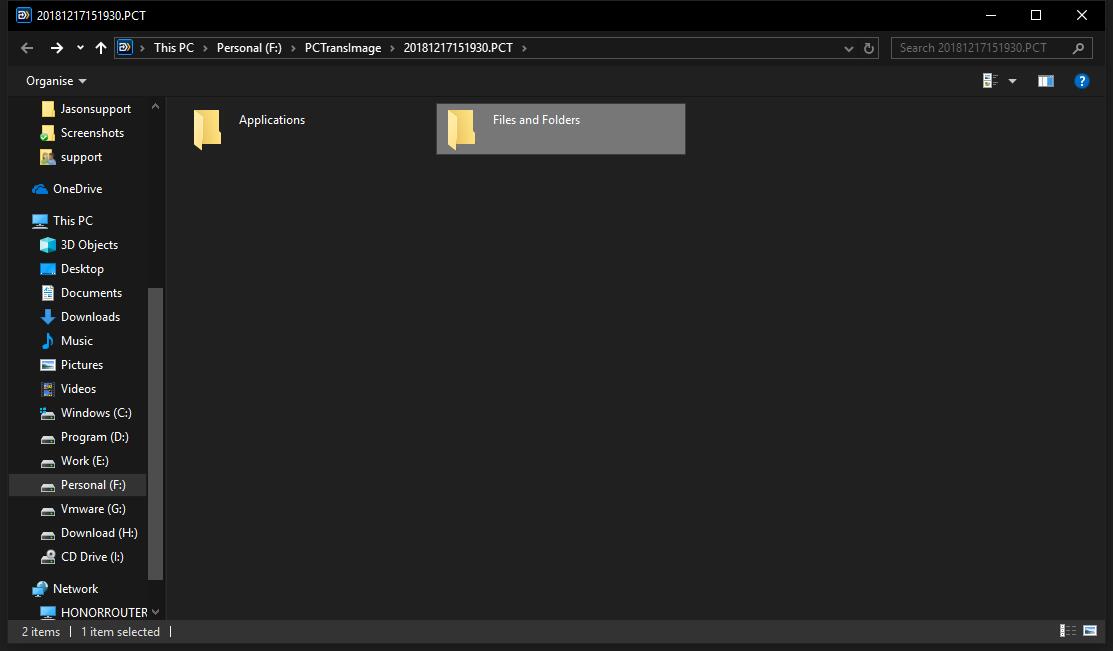Click the search box for 20181217151930.PCT
Image resolution: width=1113 pixels, height=651 pixels.
point(991,48)
